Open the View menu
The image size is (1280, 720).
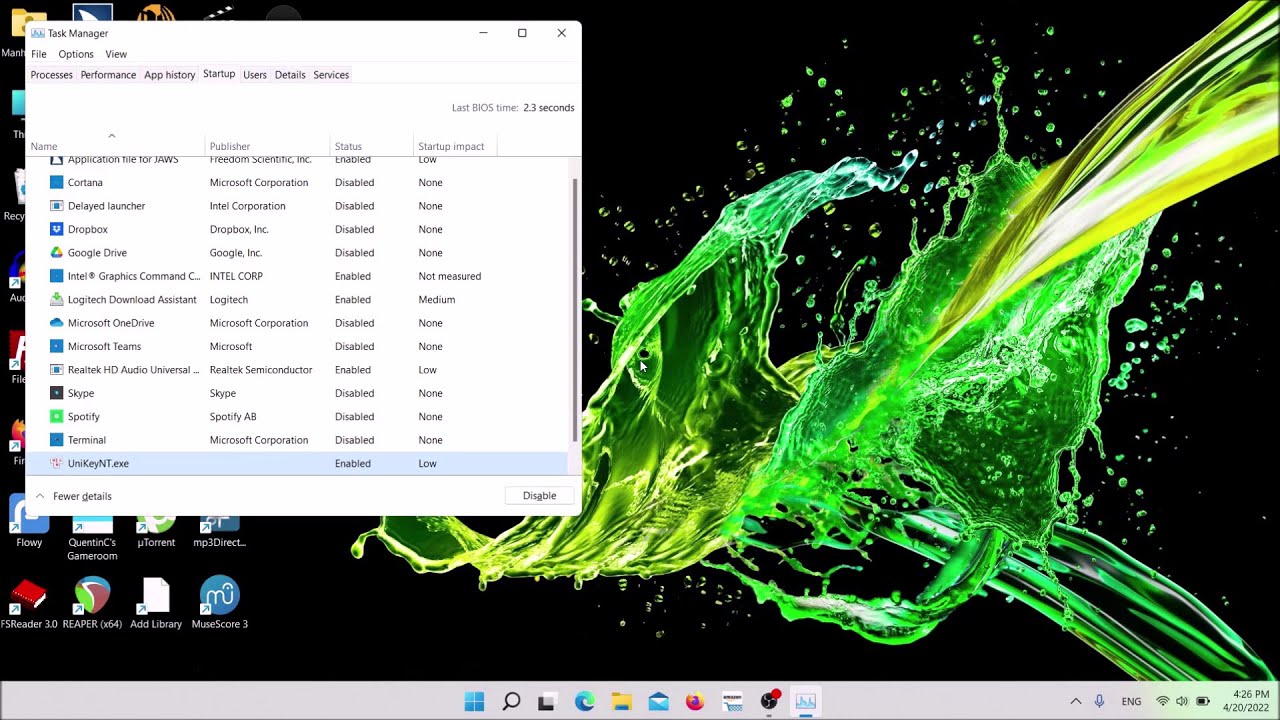click(116, 54)
